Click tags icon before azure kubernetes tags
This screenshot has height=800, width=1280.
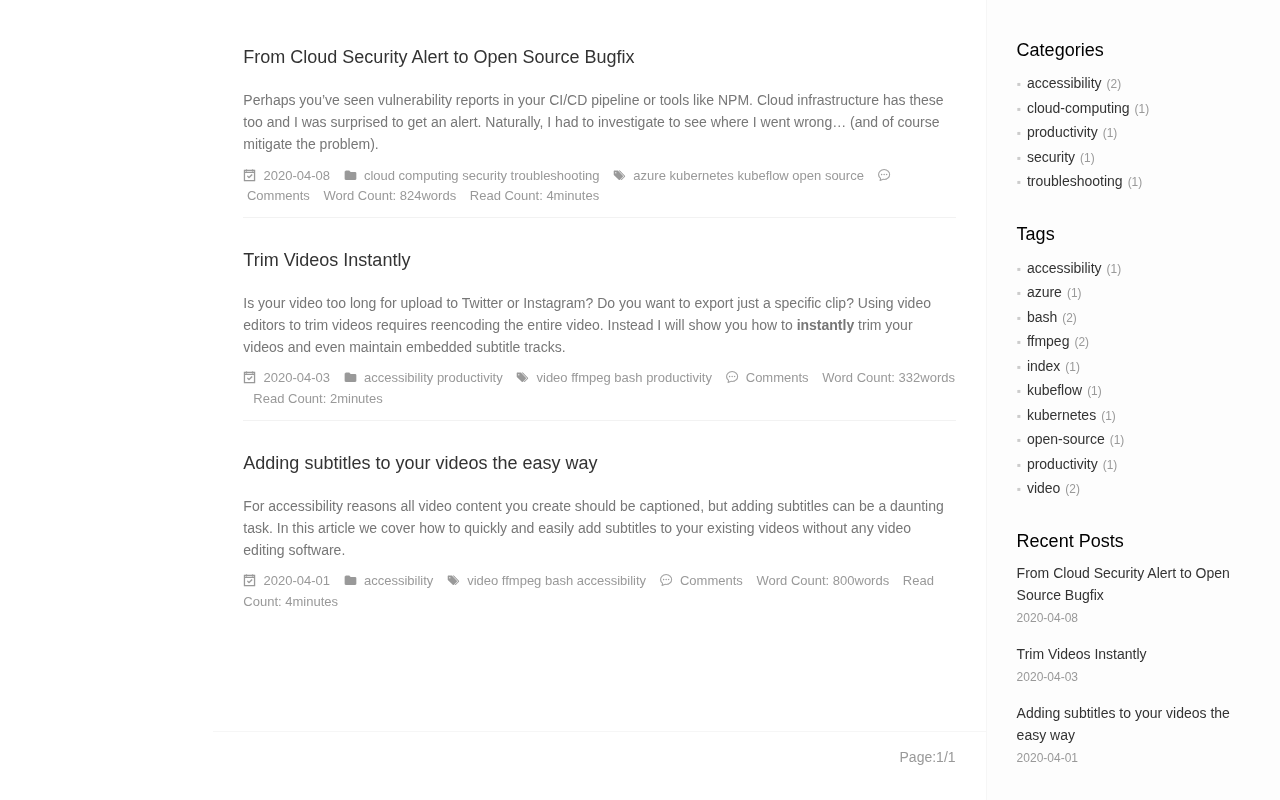pos(619,176)
